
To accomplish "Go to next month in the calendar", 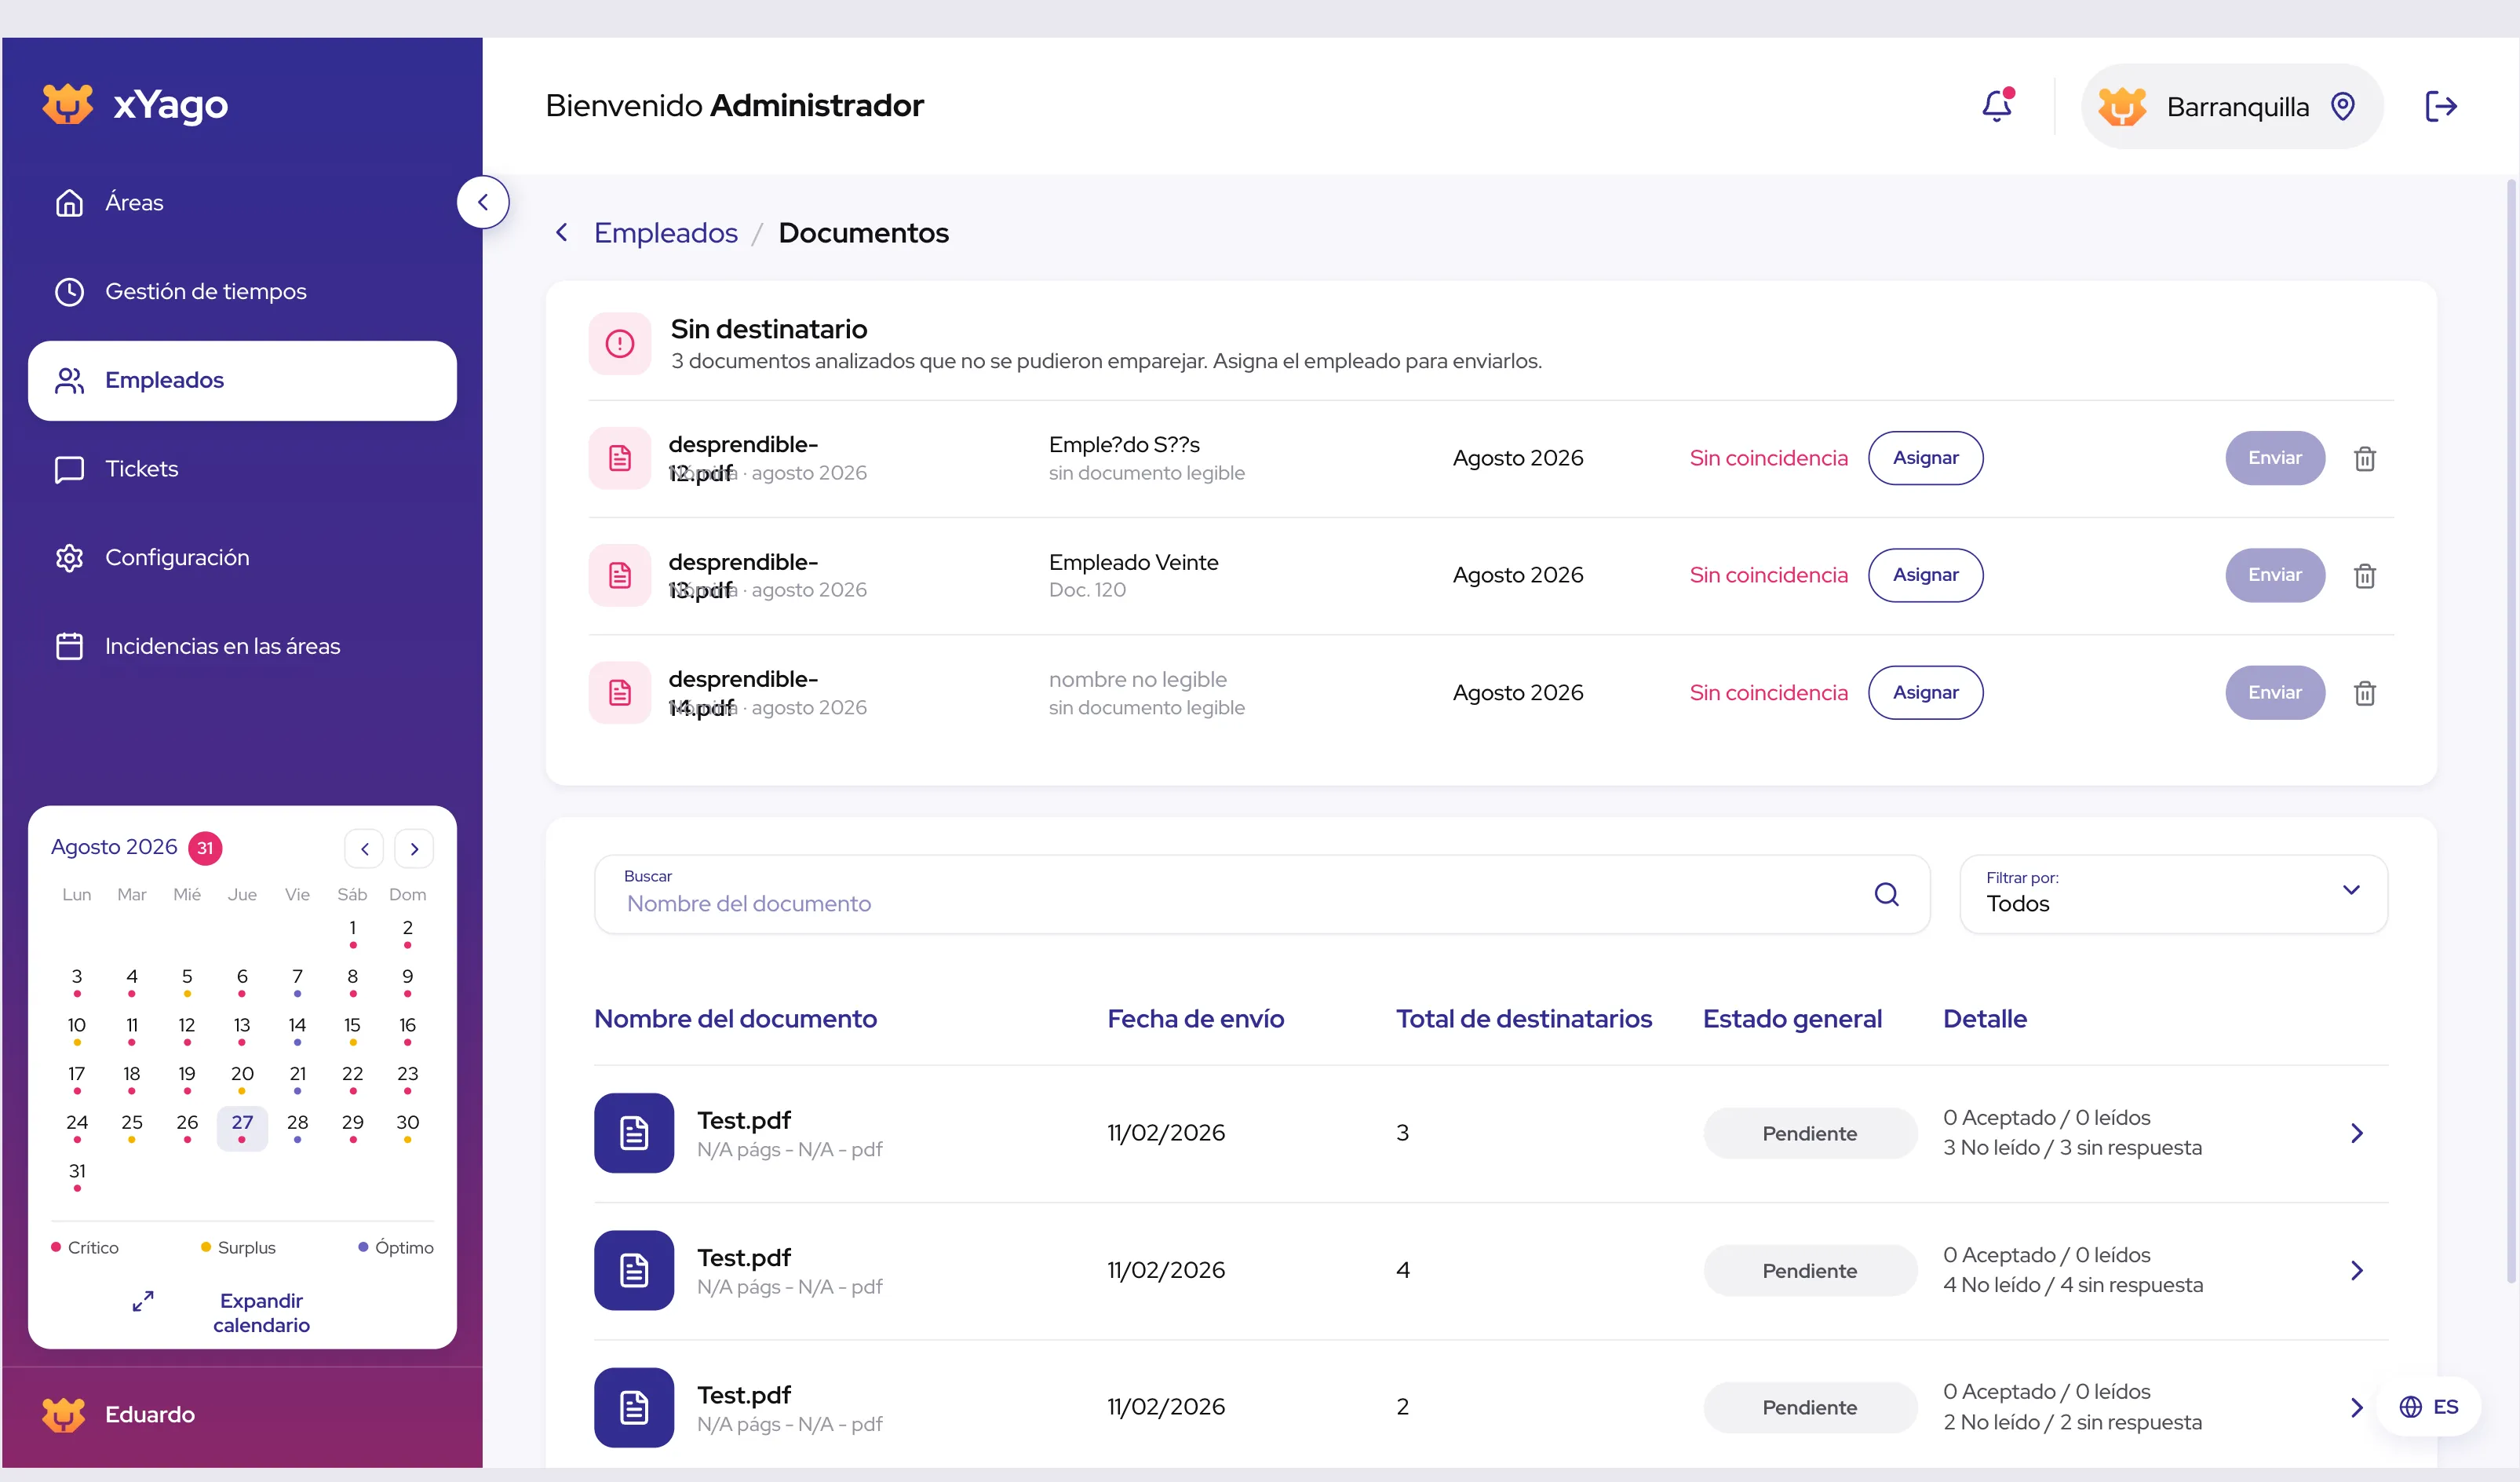I will pos(414,849).
